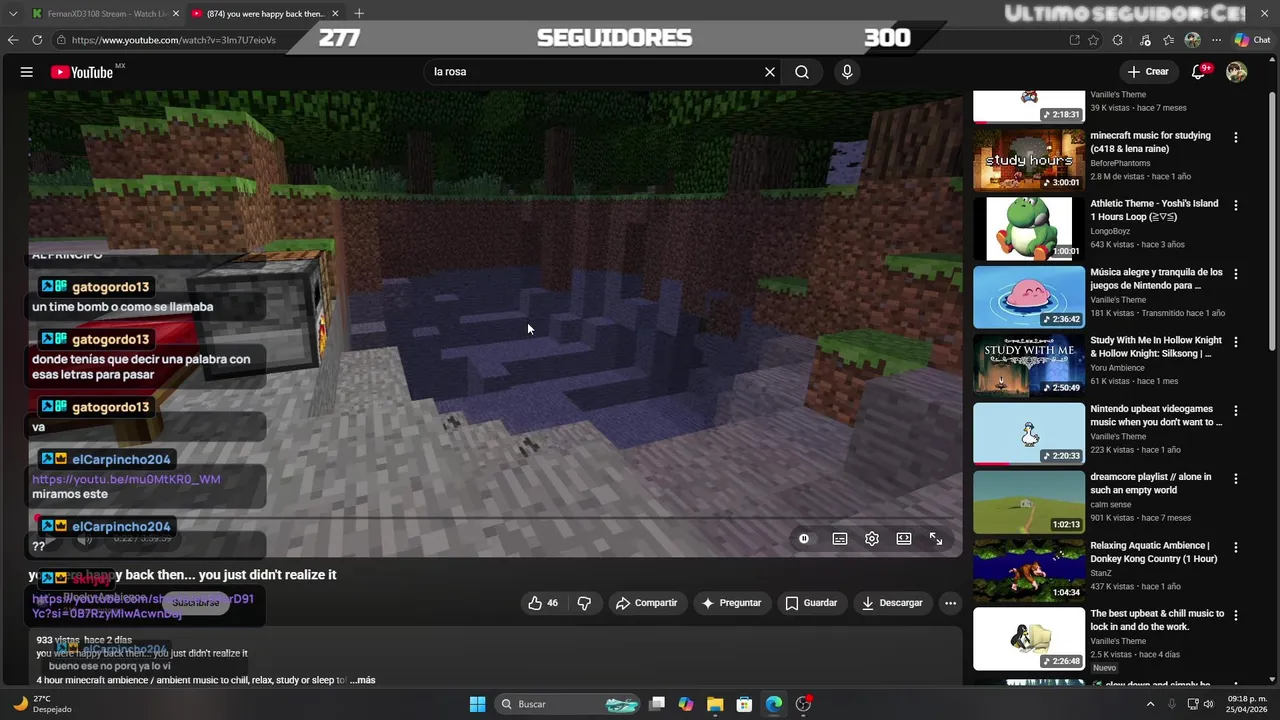Viewport: 1280px width, 720px height.
Task: Open the Donkey Kong 1:04:34 thumbnail
Action: 1029,570
